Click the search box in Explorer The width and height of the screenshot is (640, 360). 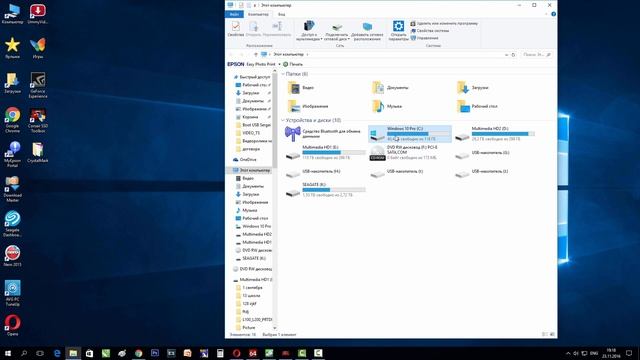tap(537, 55)
